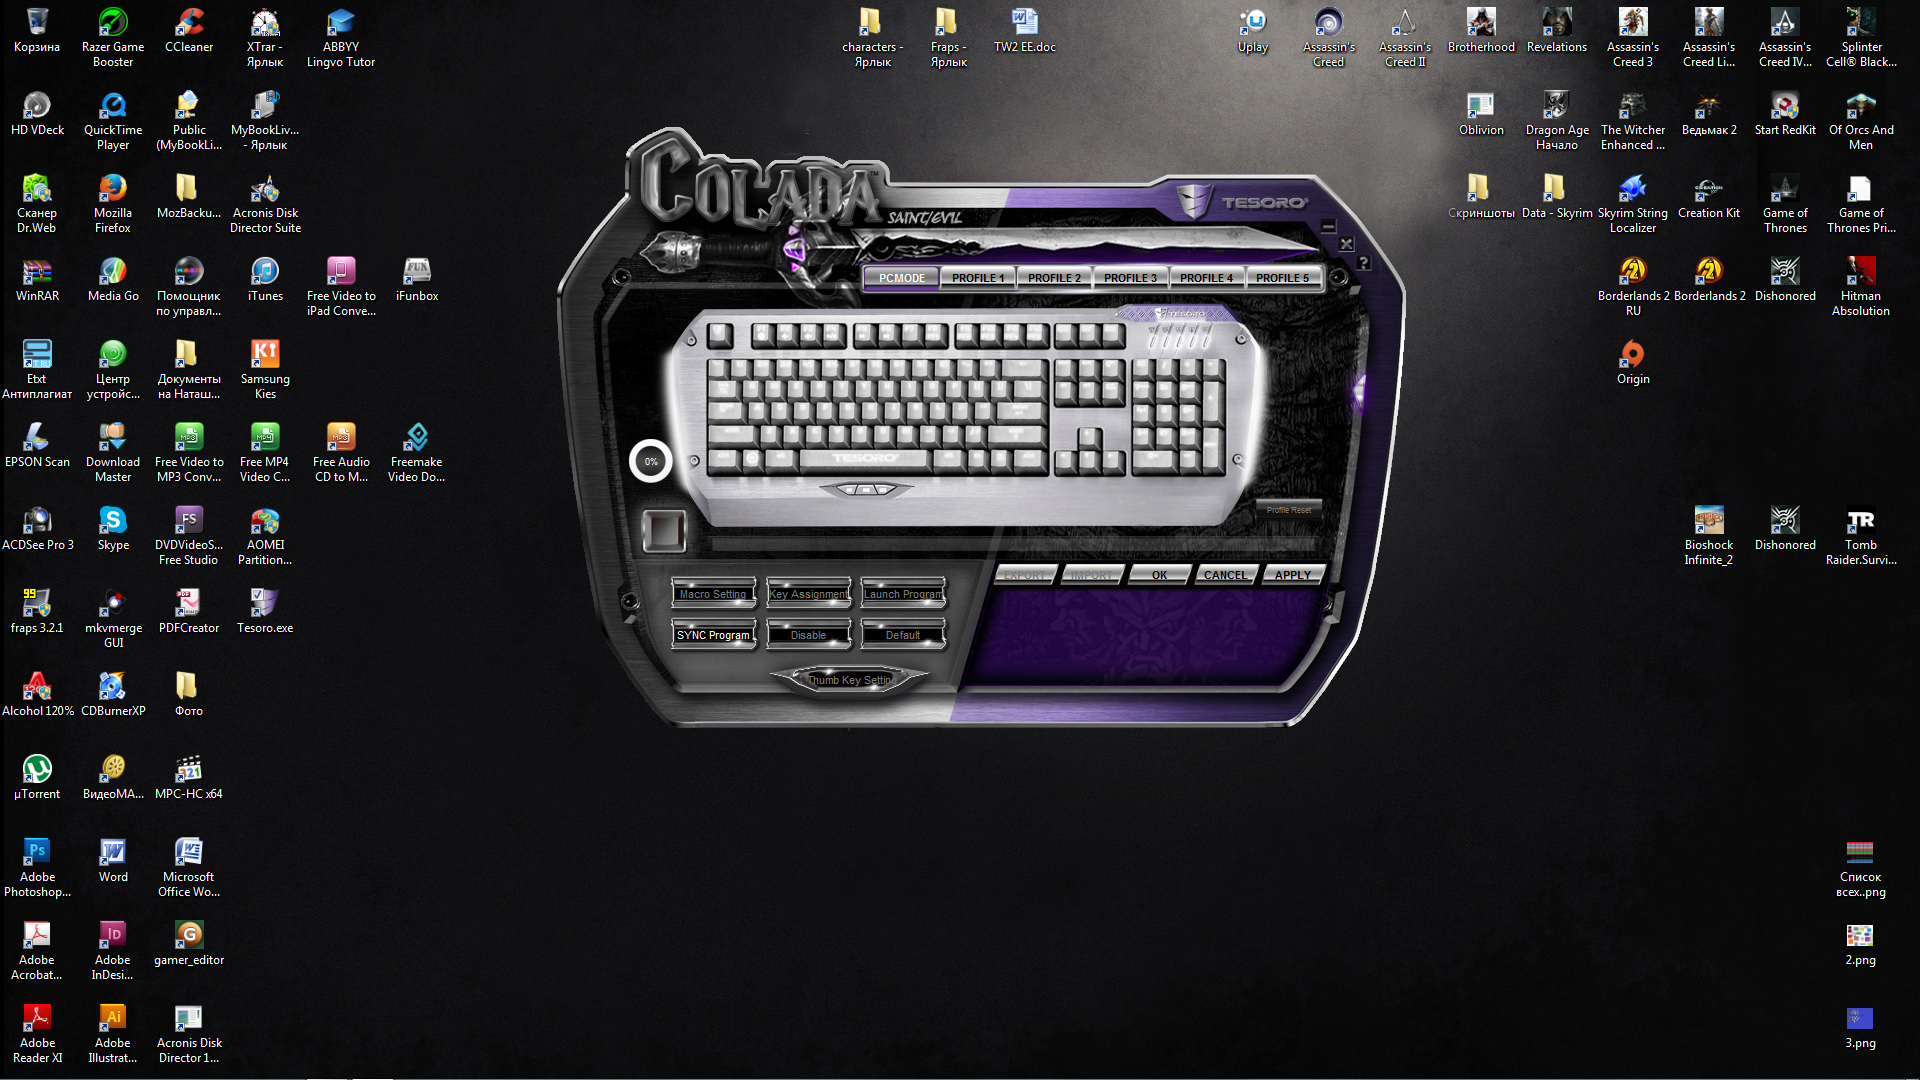
Task: Open ABBYY Lingvo Tutor icon
Action: click(341, 38)
